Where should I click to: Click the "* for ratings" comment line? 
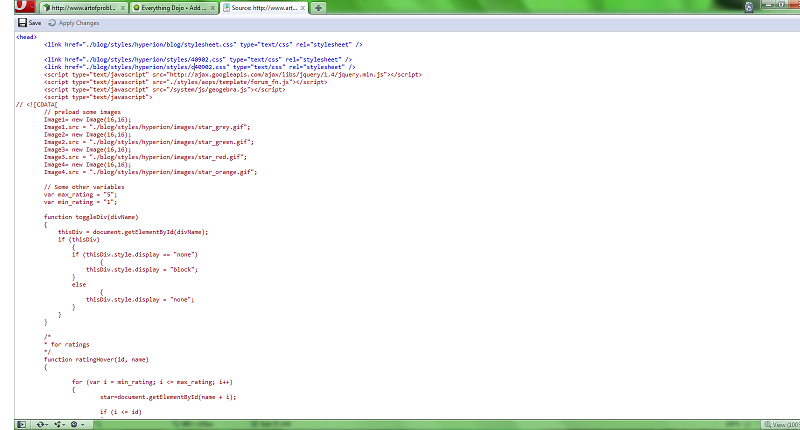point(66,345)
